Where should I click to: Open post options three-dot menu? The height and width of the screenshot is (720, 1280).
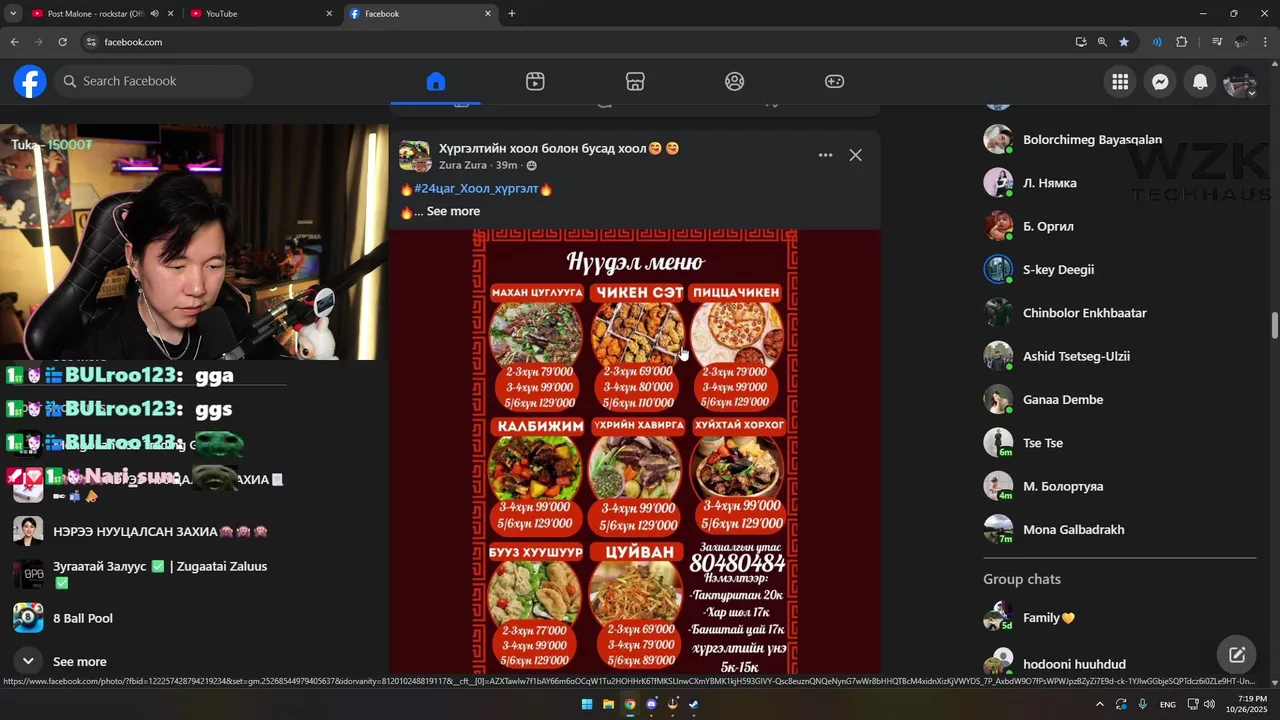(825, 155)
